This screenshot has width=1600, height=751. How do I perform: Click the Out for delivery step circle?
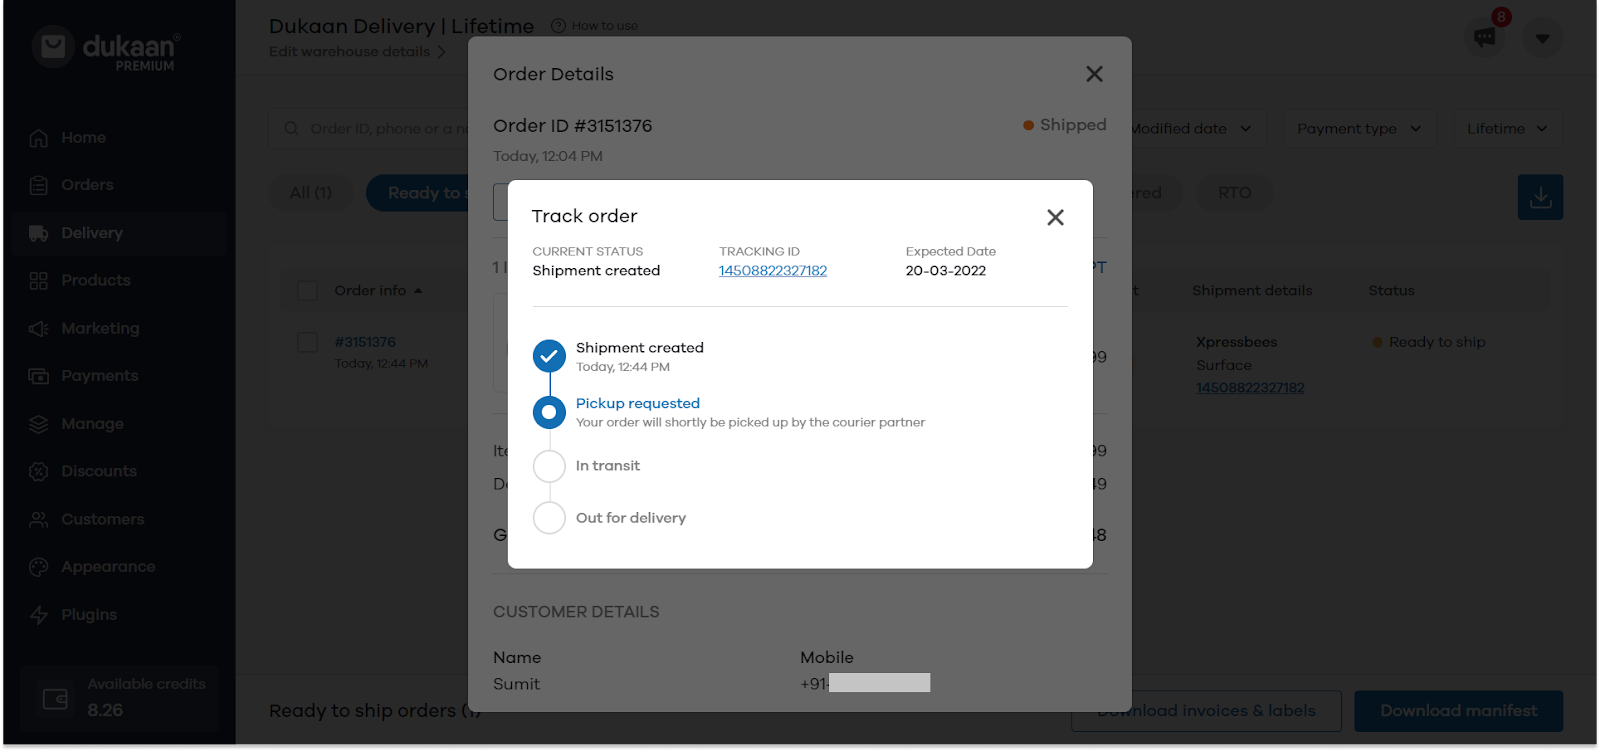549,518
